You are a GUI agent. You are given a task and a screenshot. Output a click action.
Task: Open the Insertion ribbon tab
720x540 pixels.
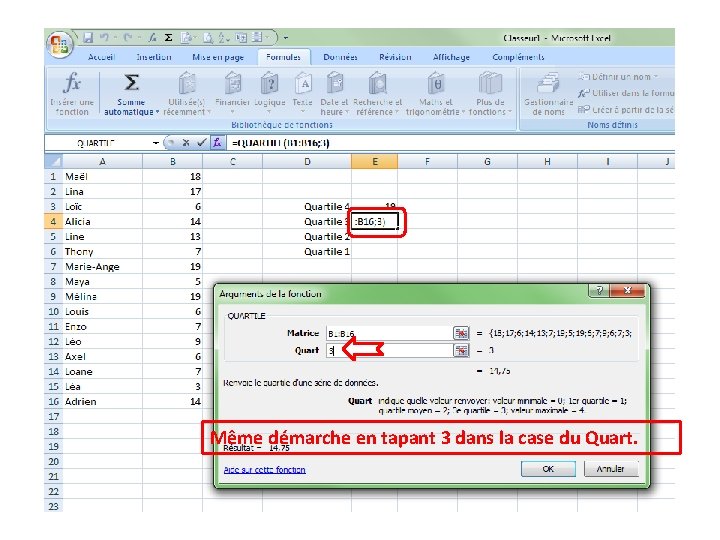click(154, 57)
